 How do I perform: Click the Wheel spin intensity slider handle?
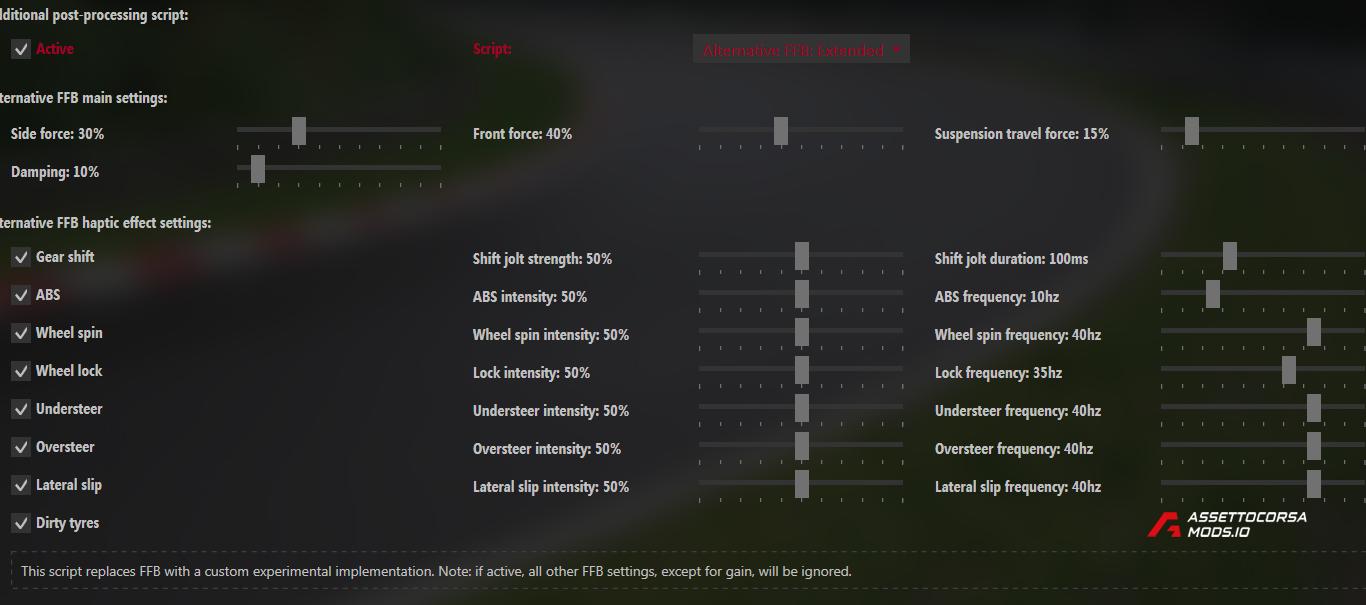(802, 332)
